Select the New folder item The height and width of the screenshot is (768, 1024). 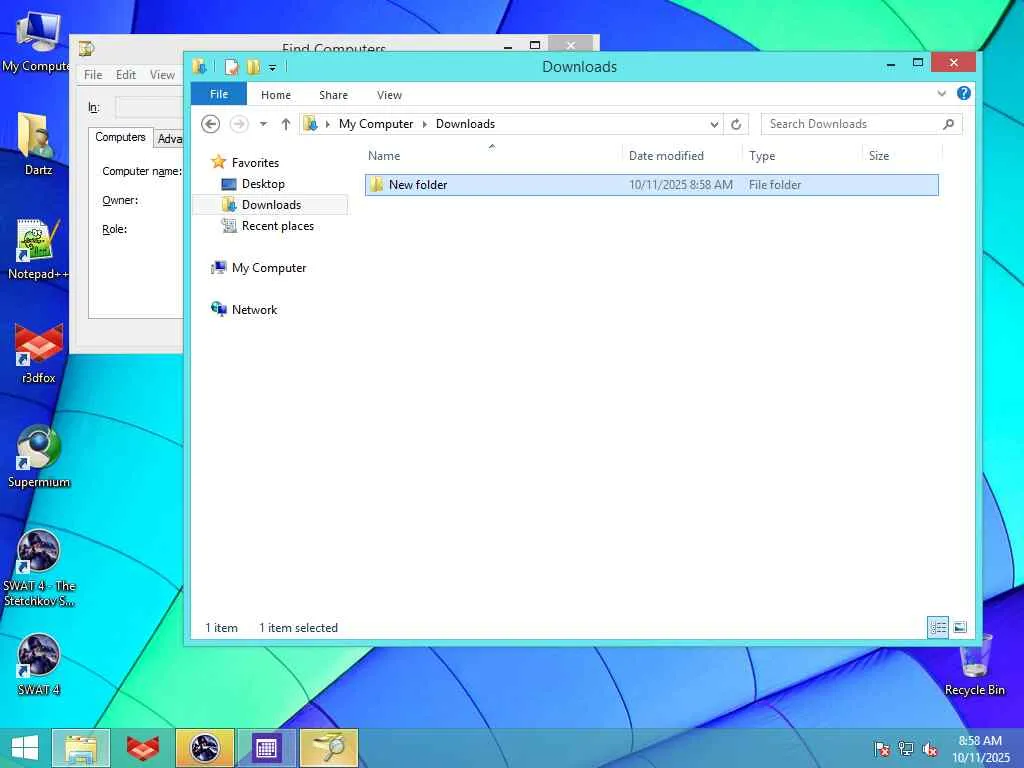click(652, 185)
